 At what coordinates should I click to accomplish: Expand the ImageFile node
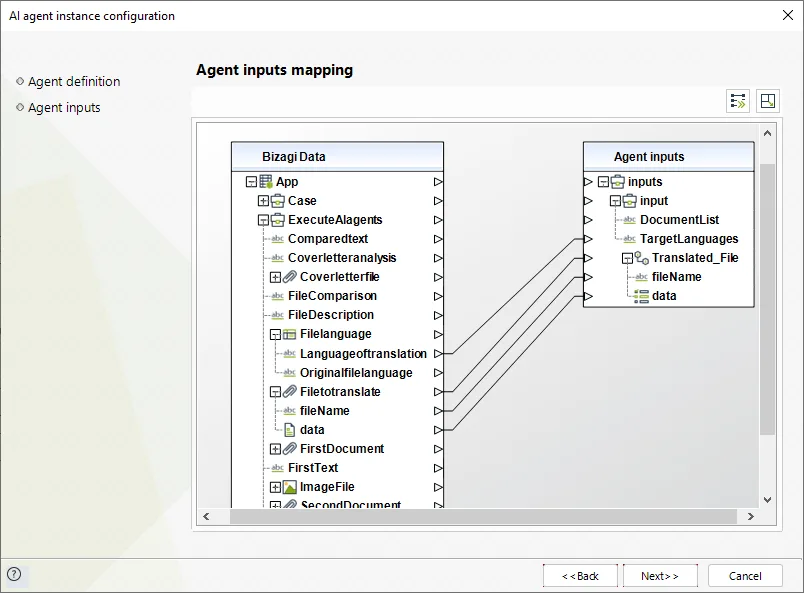(x=275, y=487)
